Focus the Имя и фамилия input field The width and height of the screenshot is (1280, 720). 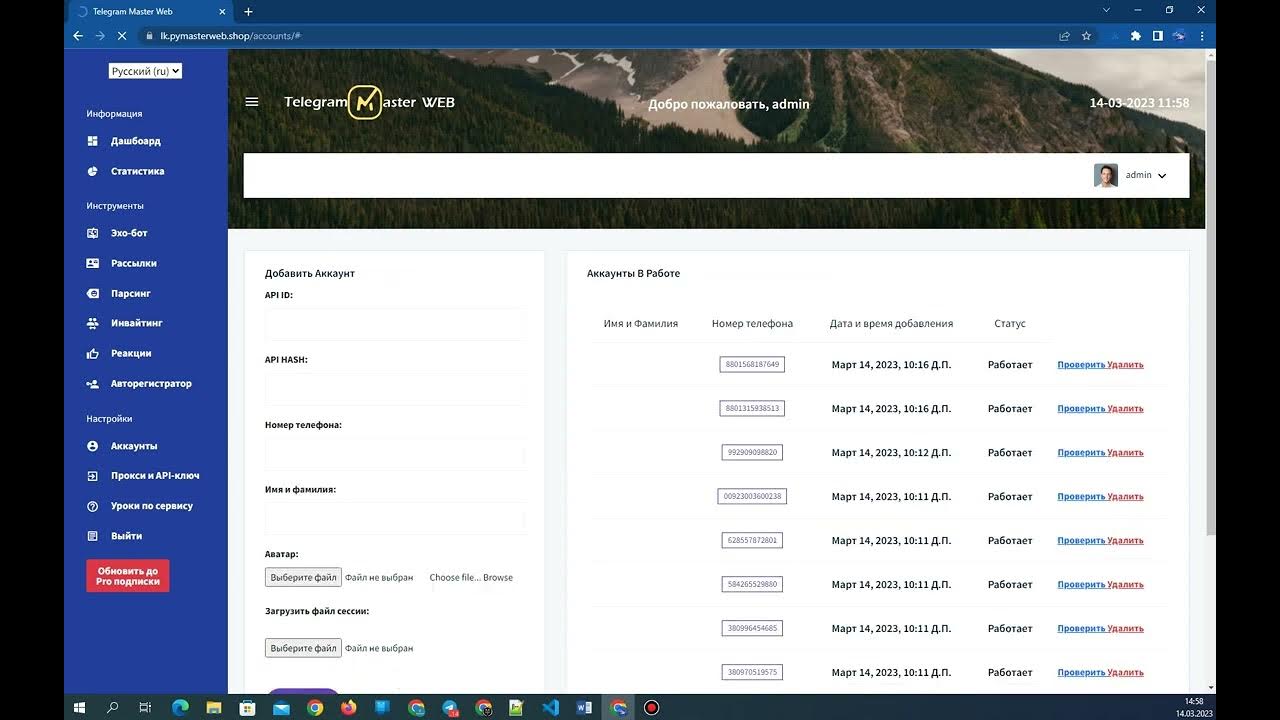coord(395,520)
